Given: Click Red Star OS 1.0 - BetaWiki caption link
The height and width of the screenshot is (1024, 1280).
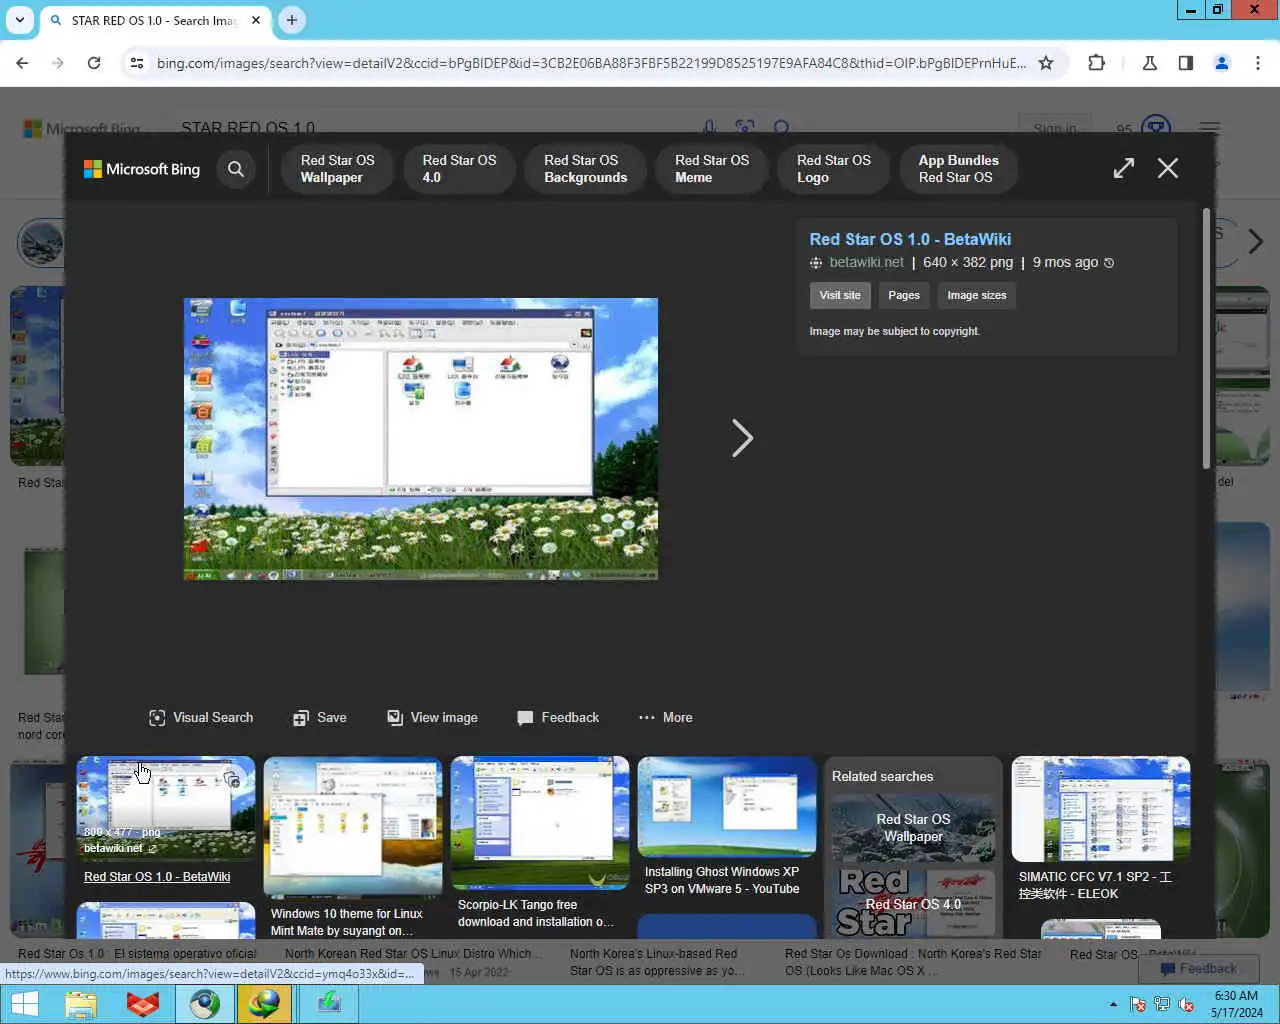Looking at the screenshot, I should pos(157,877).
